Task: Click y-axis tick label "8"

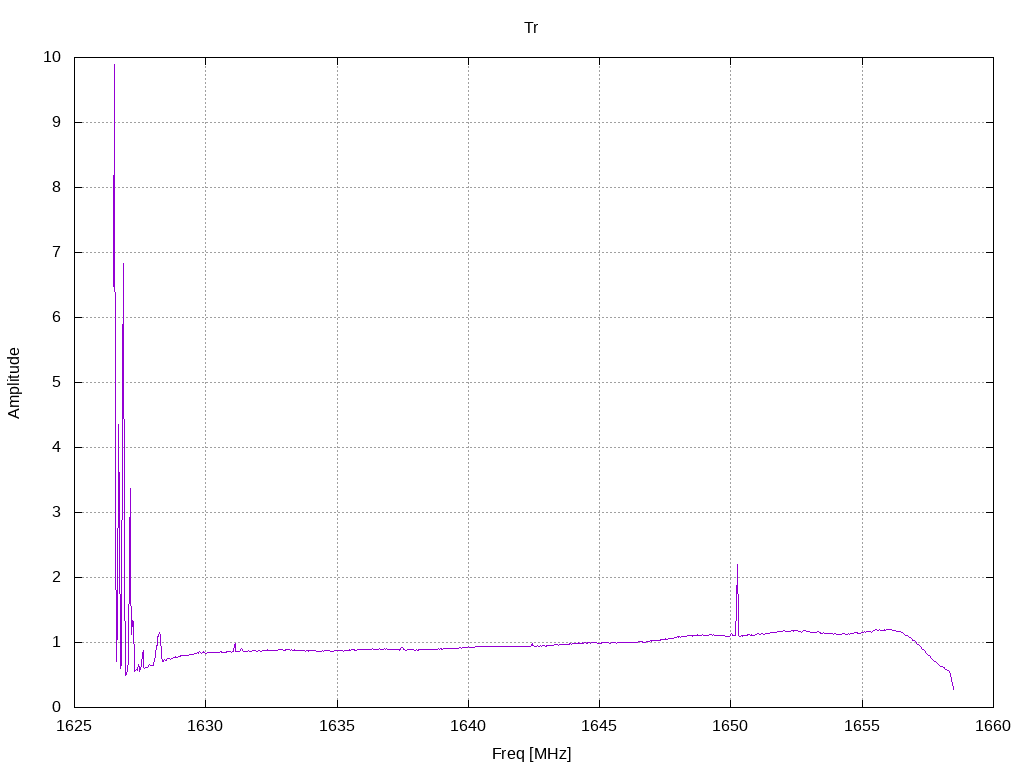Action: pos(57,187)
